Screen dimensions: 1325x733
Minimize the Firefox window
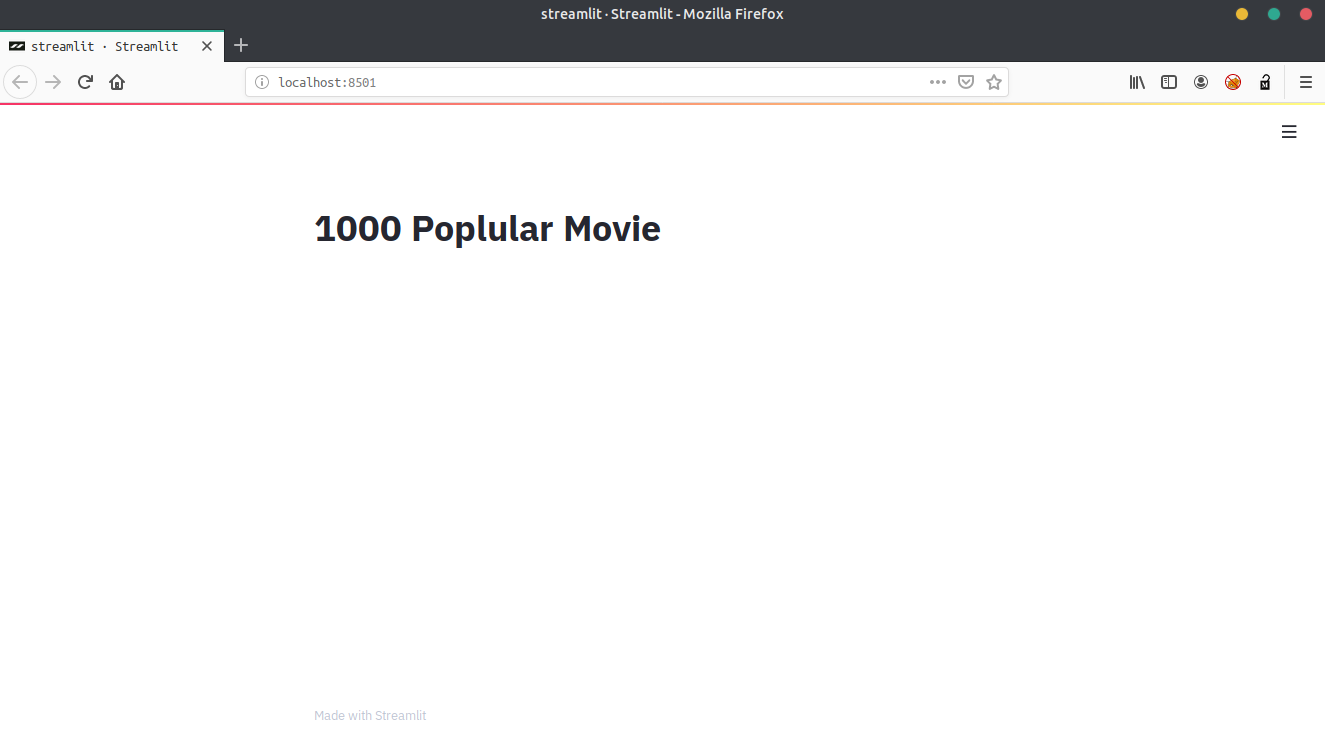1242,14
